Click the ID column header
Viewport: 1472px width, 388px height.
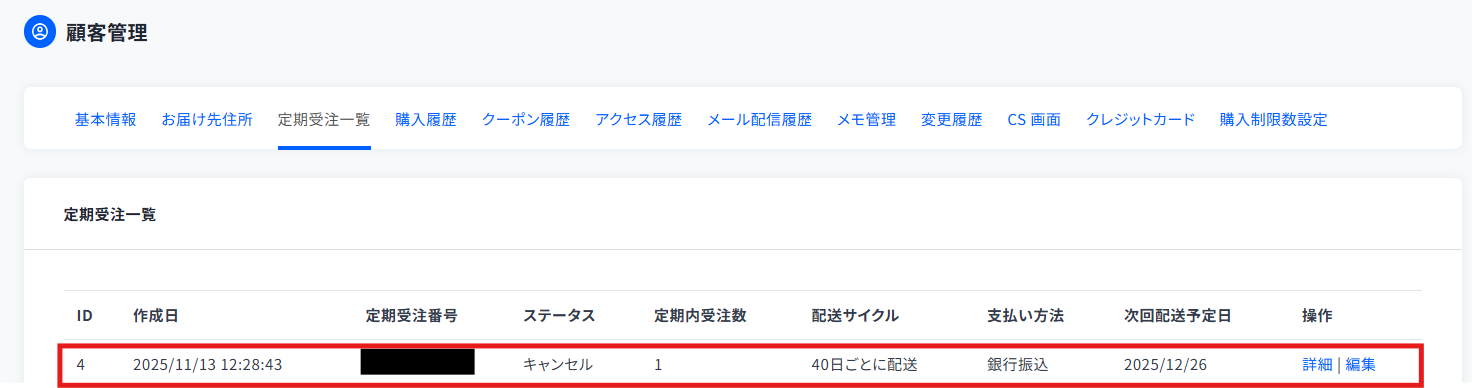(x=85, y=316)
